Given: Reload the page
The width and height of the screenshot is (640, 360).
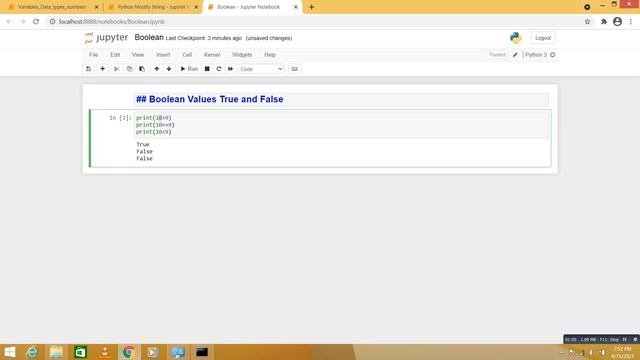Looking at the screenshot, I should 36,22.
